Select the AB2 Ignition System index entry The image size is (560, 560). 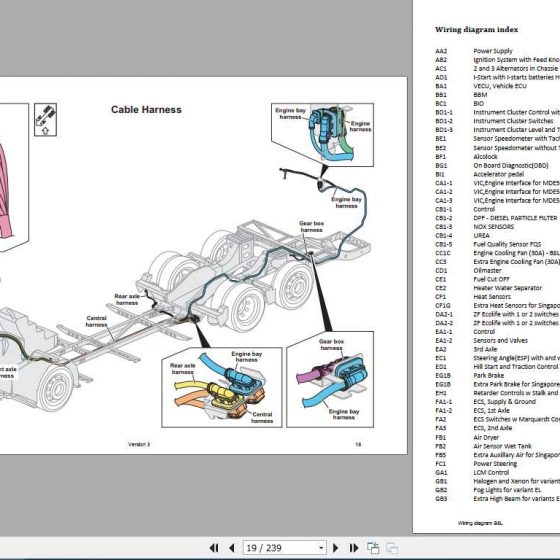click(x=497, y=60)
